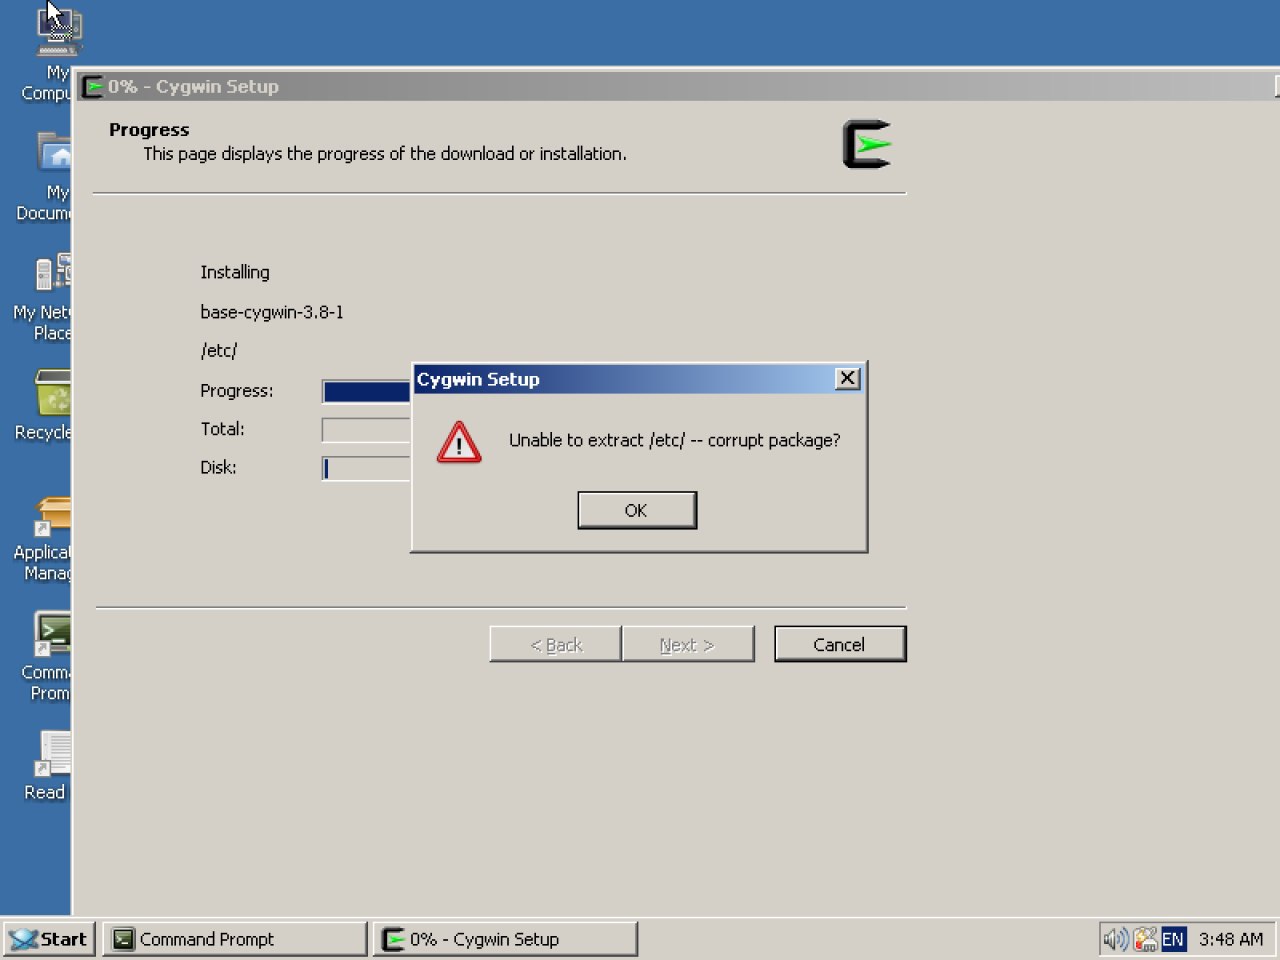Open the Recycle Bin desktop icon

click(x=44, y=406)
